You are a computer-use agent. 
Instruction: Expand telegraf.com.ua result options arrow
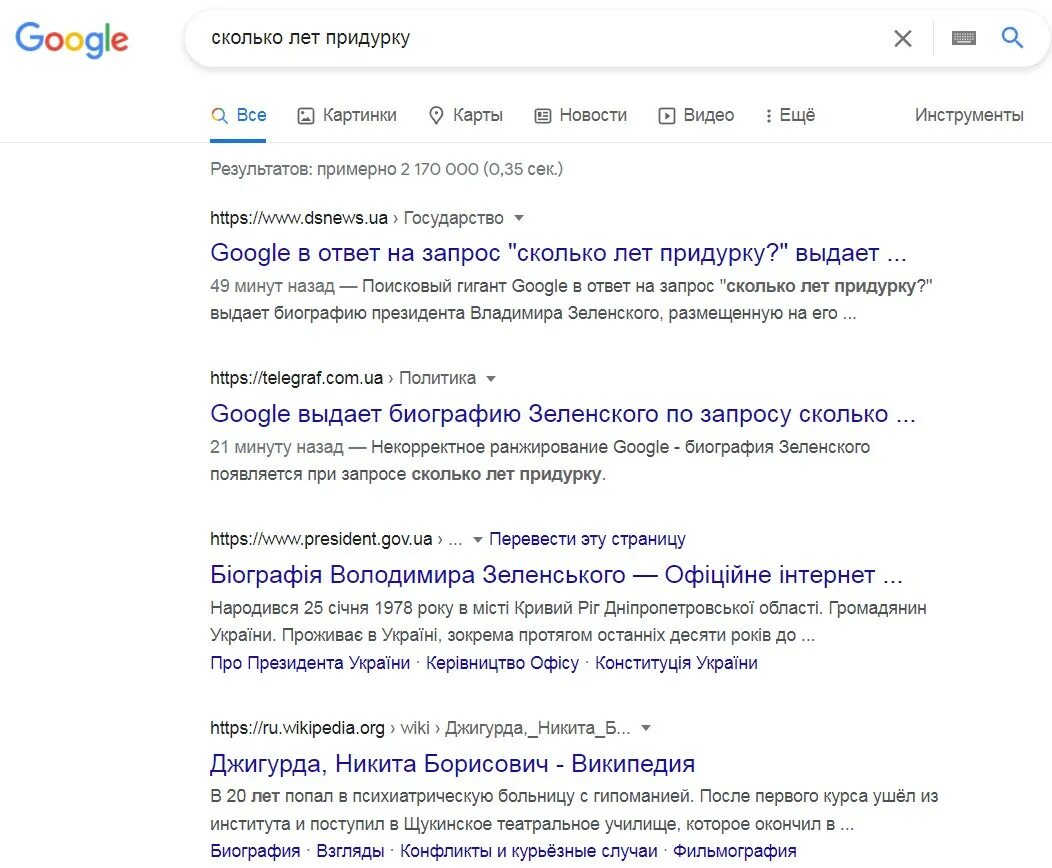[490, 379]
